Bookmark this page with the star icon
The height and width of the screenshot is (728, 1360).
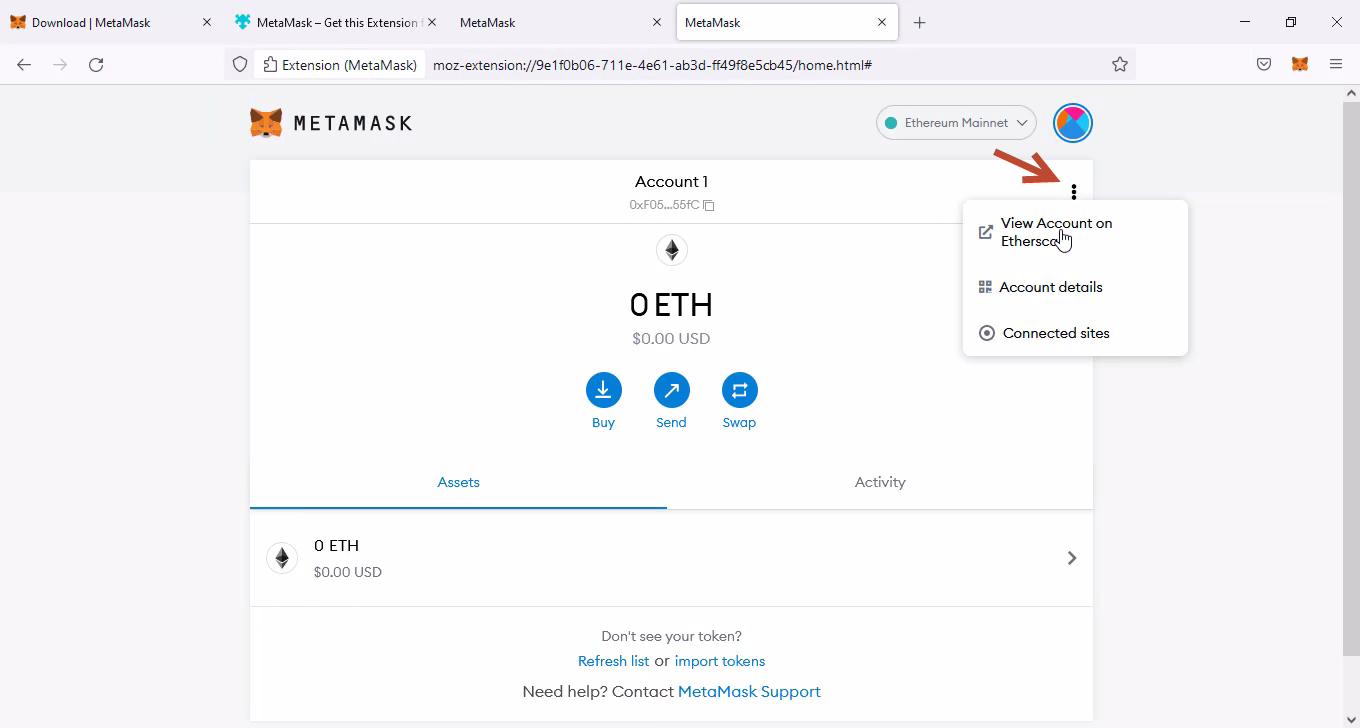click(x=1119, y=64)
